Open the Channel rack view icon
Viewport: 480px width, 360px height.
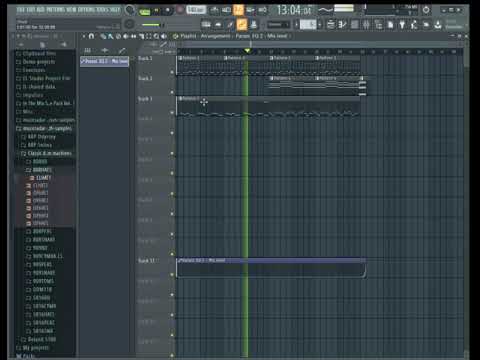pos(354,24)
